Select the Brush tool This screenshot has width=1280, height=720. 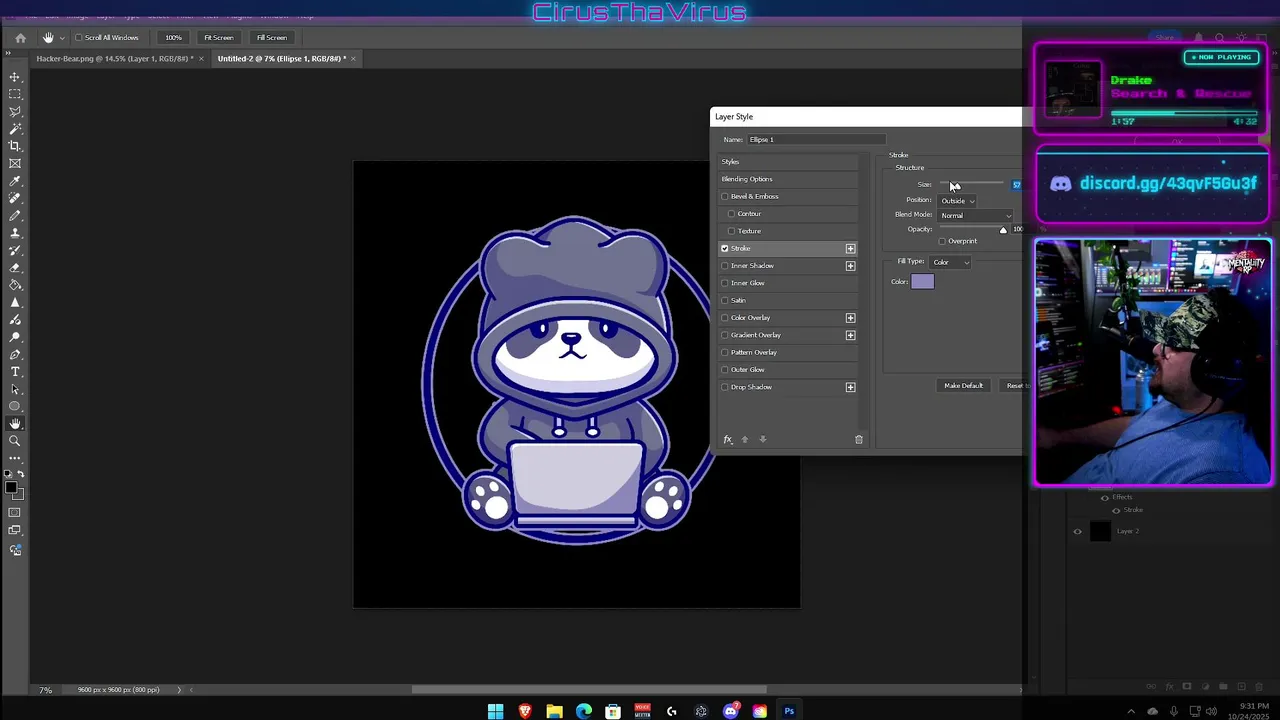pos(15,215)
